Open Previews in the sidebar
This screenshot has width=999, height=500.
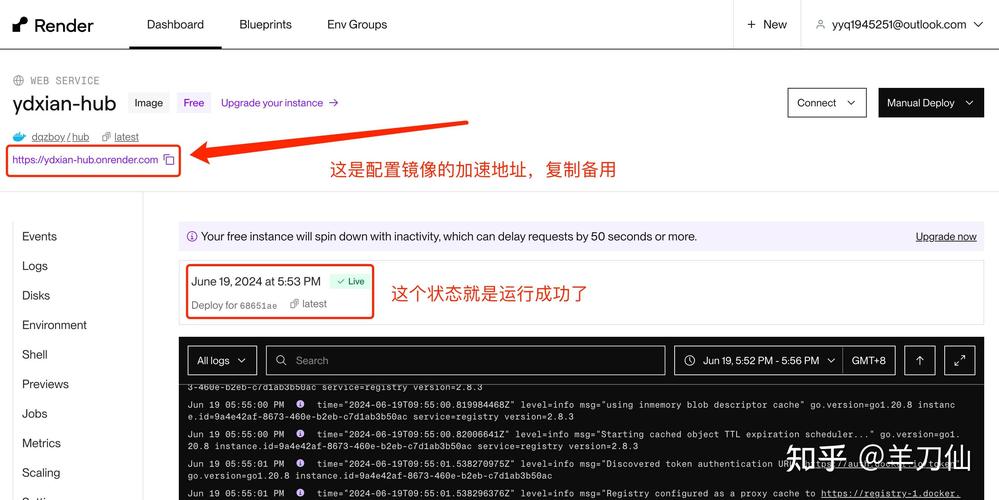coord(45,384)
